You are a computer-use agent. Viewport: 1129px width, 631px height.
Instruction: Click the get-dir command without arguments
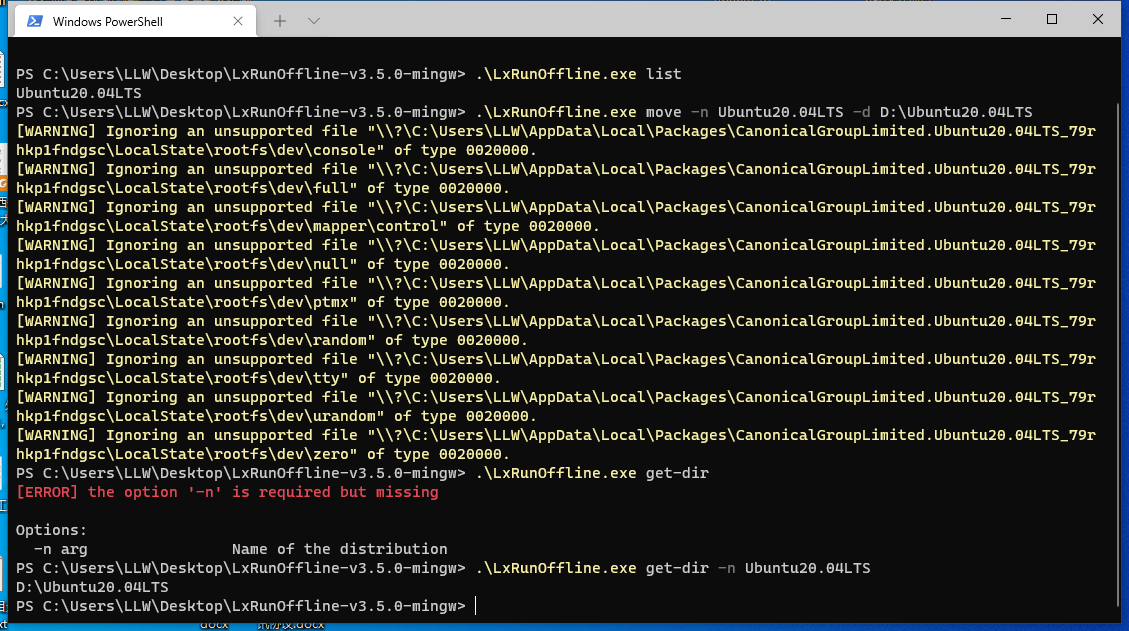coord(362,473)
